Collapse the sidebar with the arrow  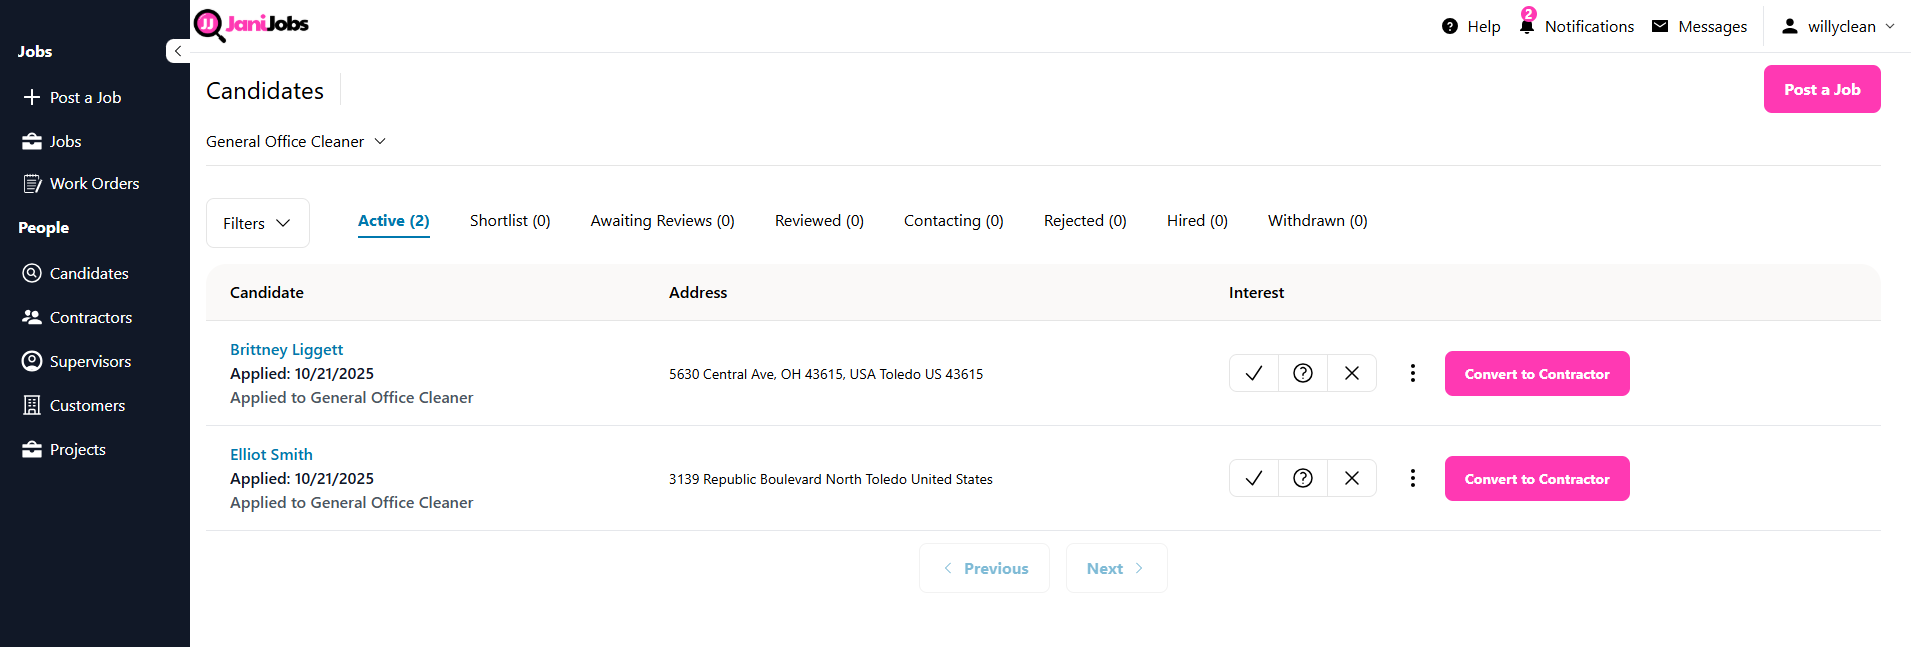[178, 51]
